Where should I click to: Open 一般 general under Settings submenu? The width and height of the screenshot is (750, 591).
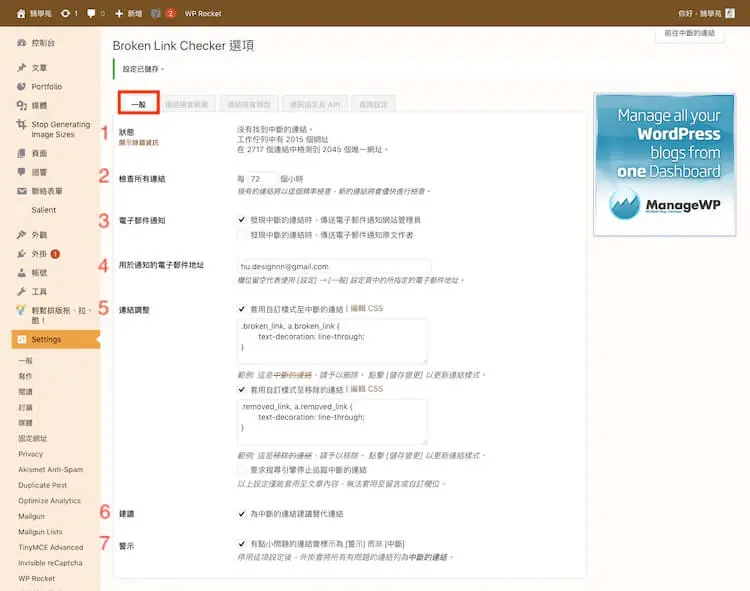click(25, 361)
